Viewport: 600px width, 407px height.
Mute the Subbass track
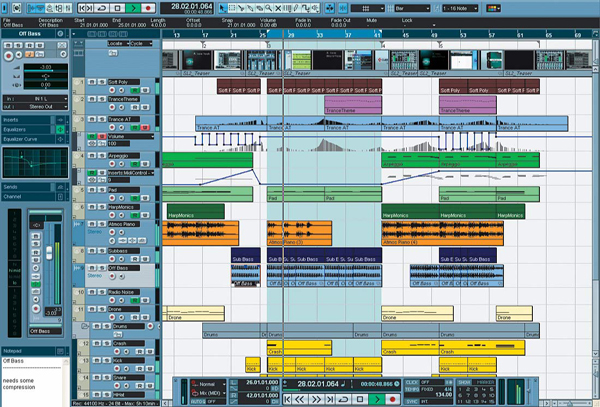point(92,251)
